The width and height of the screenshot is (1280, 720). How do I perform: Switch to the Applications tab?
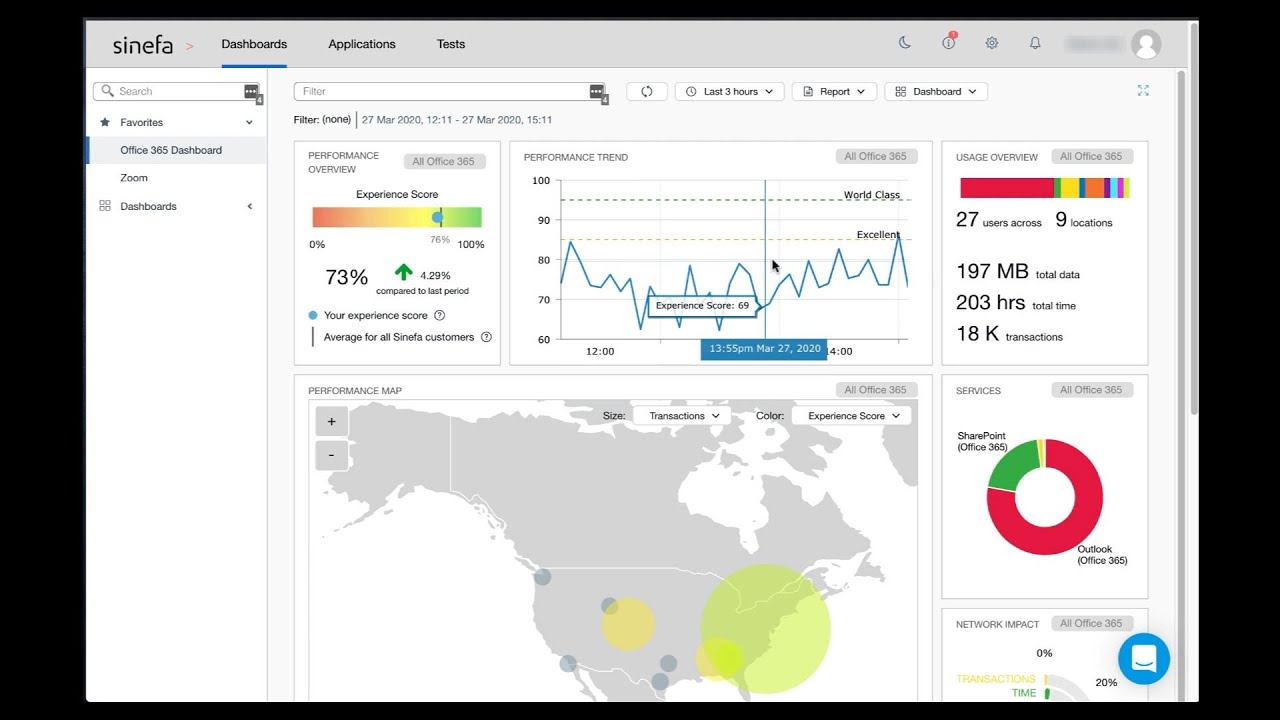[362, 44]
